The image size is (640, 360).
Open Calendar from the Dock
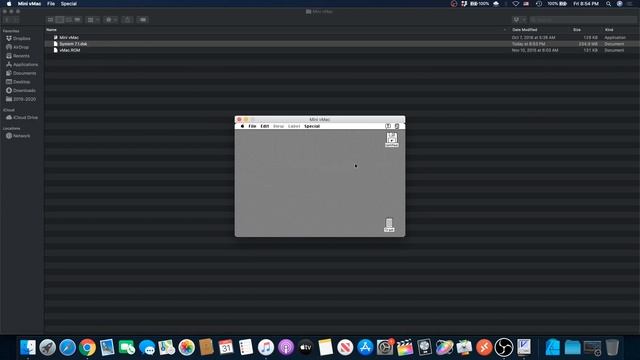[226, 347]
